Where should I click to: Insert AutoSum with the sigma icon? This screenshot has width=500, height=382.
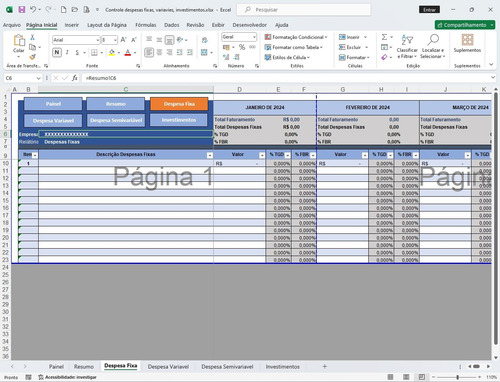[x=384, y=37]
